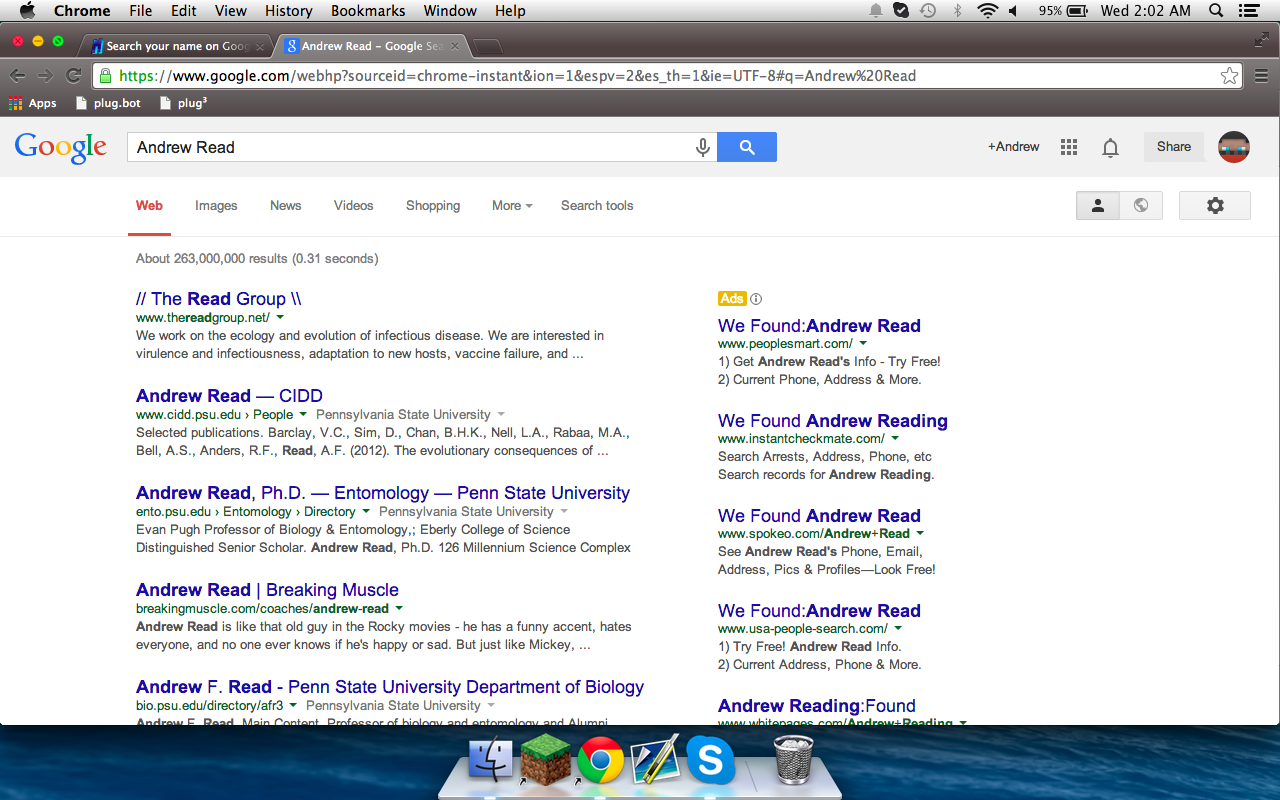This screenshot has width=1280, height=800.
Task: Open 'Andrew Read | Breaking Muscle' result
Action: point(267,590)
